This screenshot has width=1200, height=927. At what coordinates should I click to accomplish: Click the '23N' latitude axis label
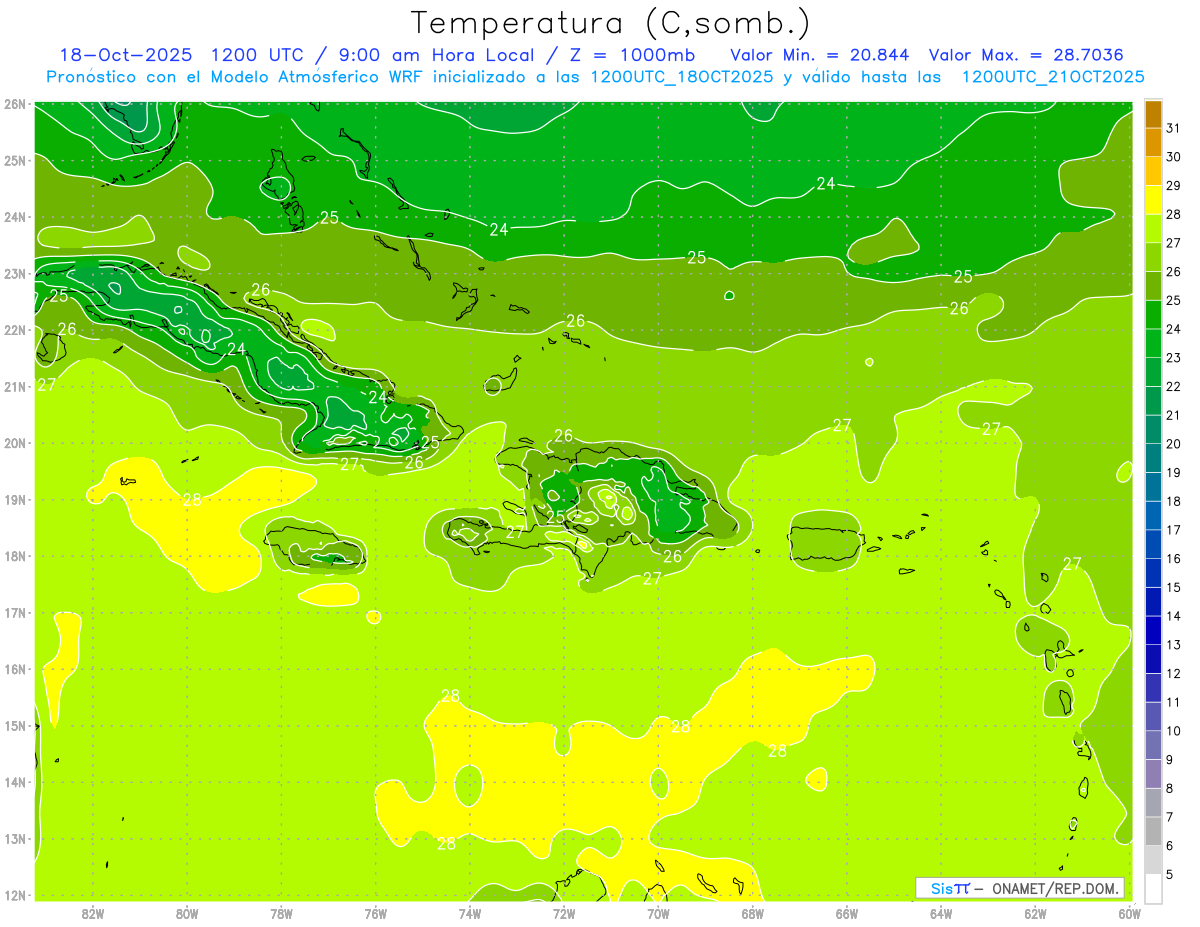click(x=15, y=273)
